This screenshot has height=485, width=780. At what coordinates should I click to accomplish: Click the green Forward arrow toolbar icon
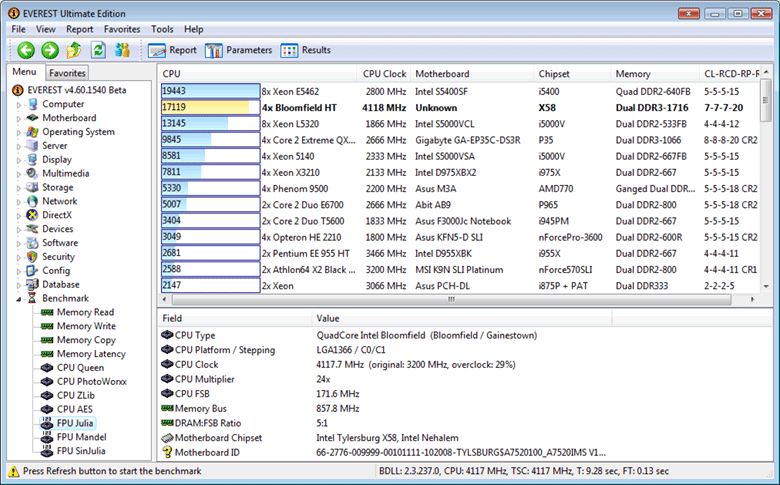coord(50,50)
